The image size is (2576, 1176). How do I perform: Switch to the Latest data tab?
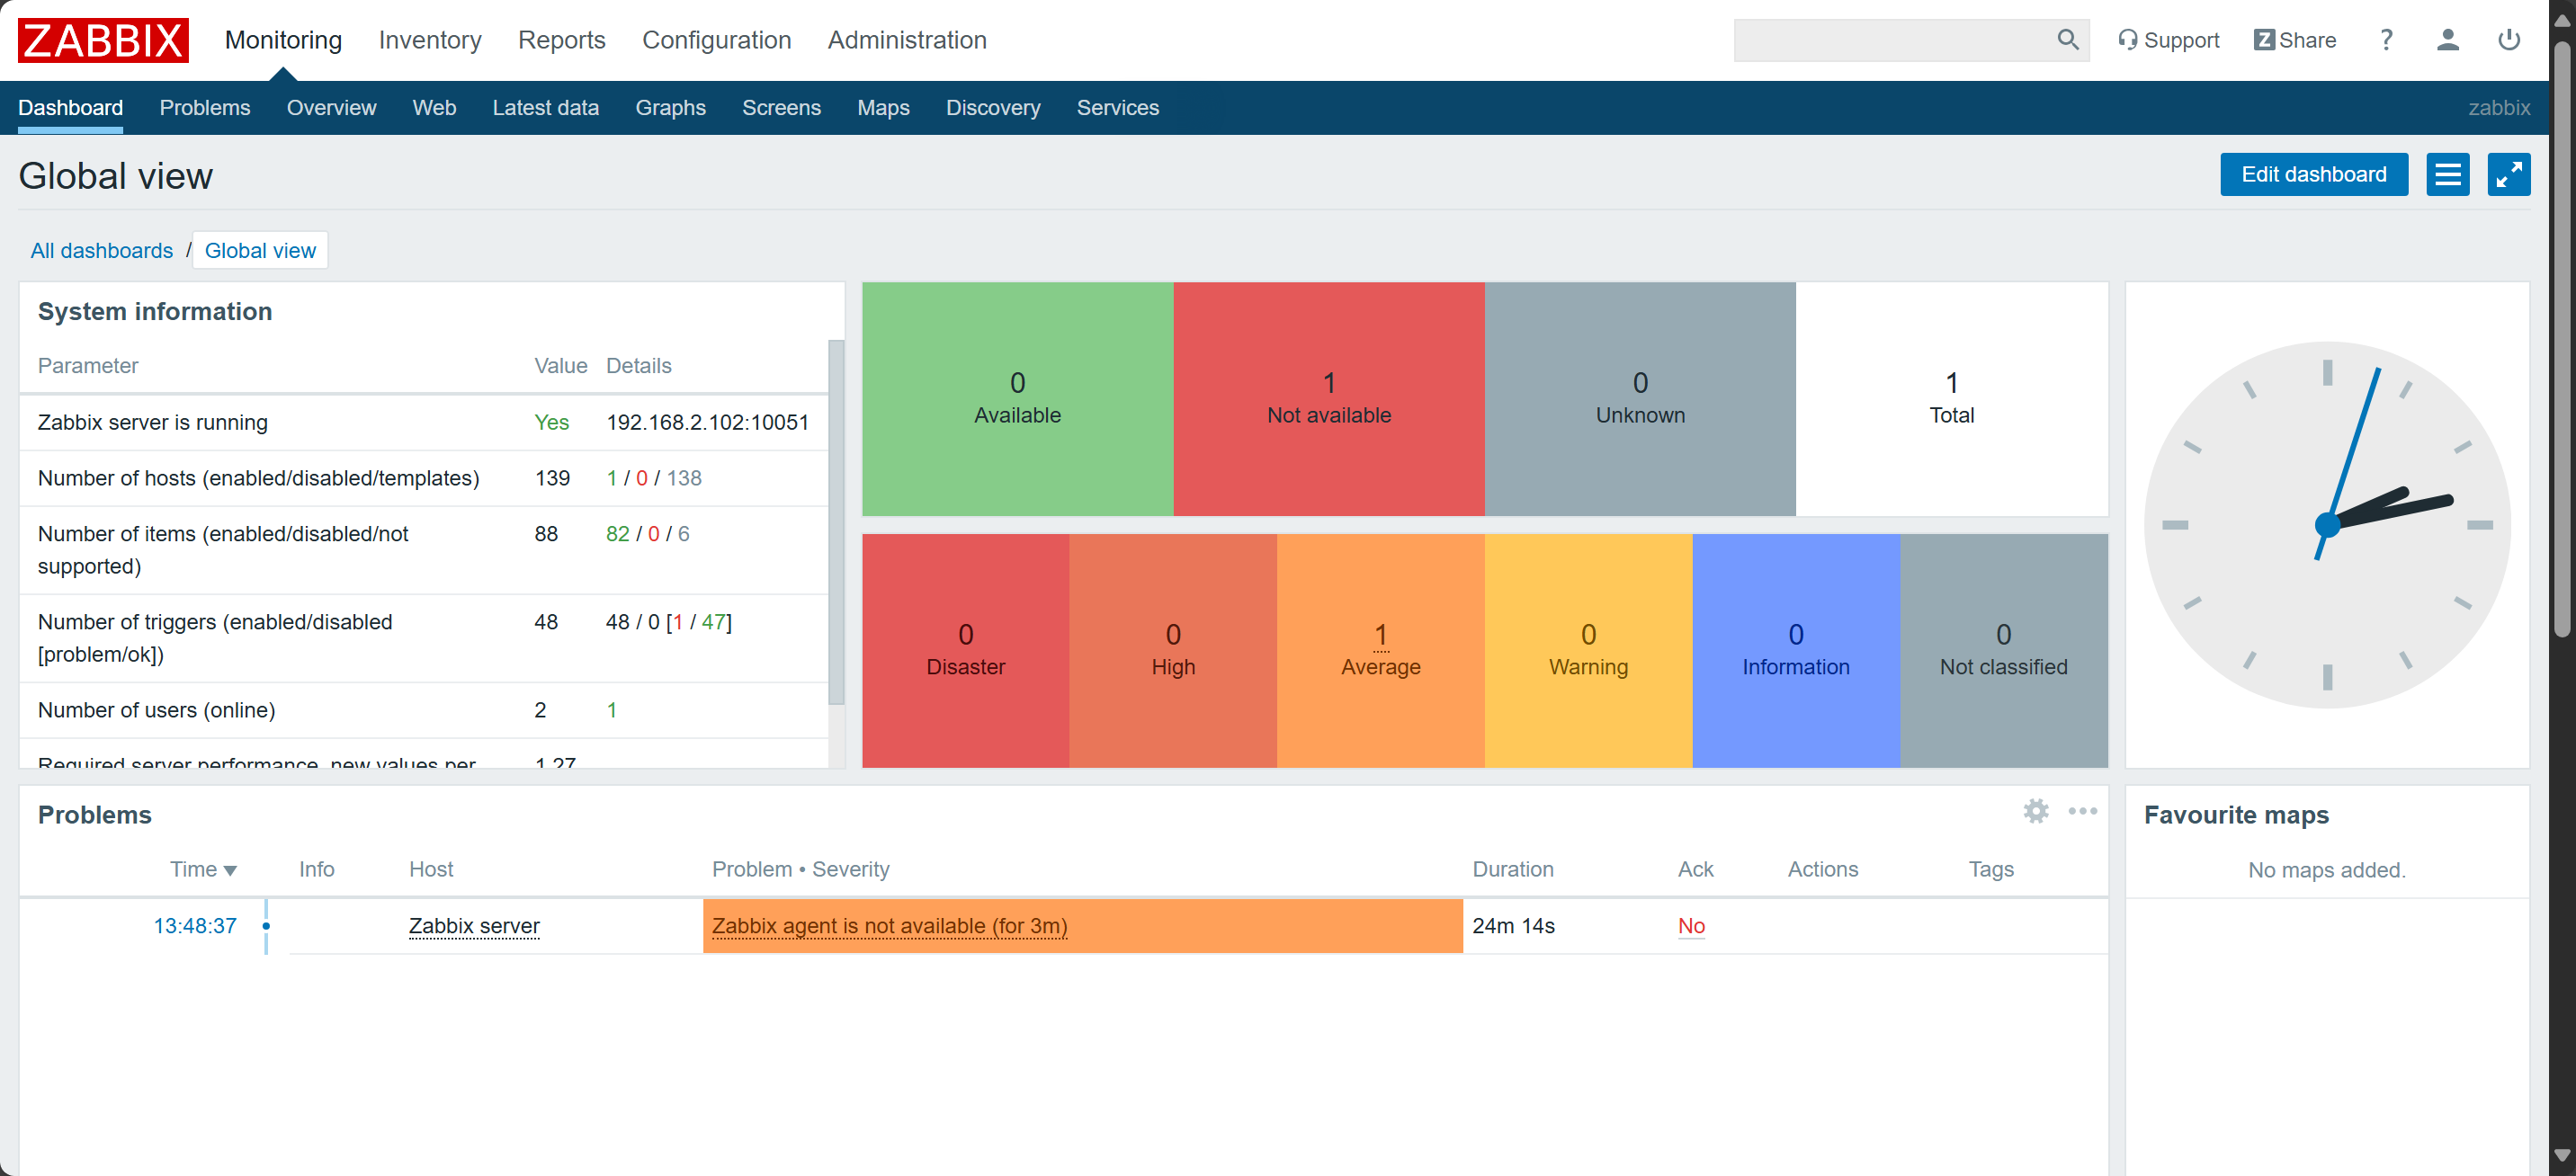tap(545, 108)
